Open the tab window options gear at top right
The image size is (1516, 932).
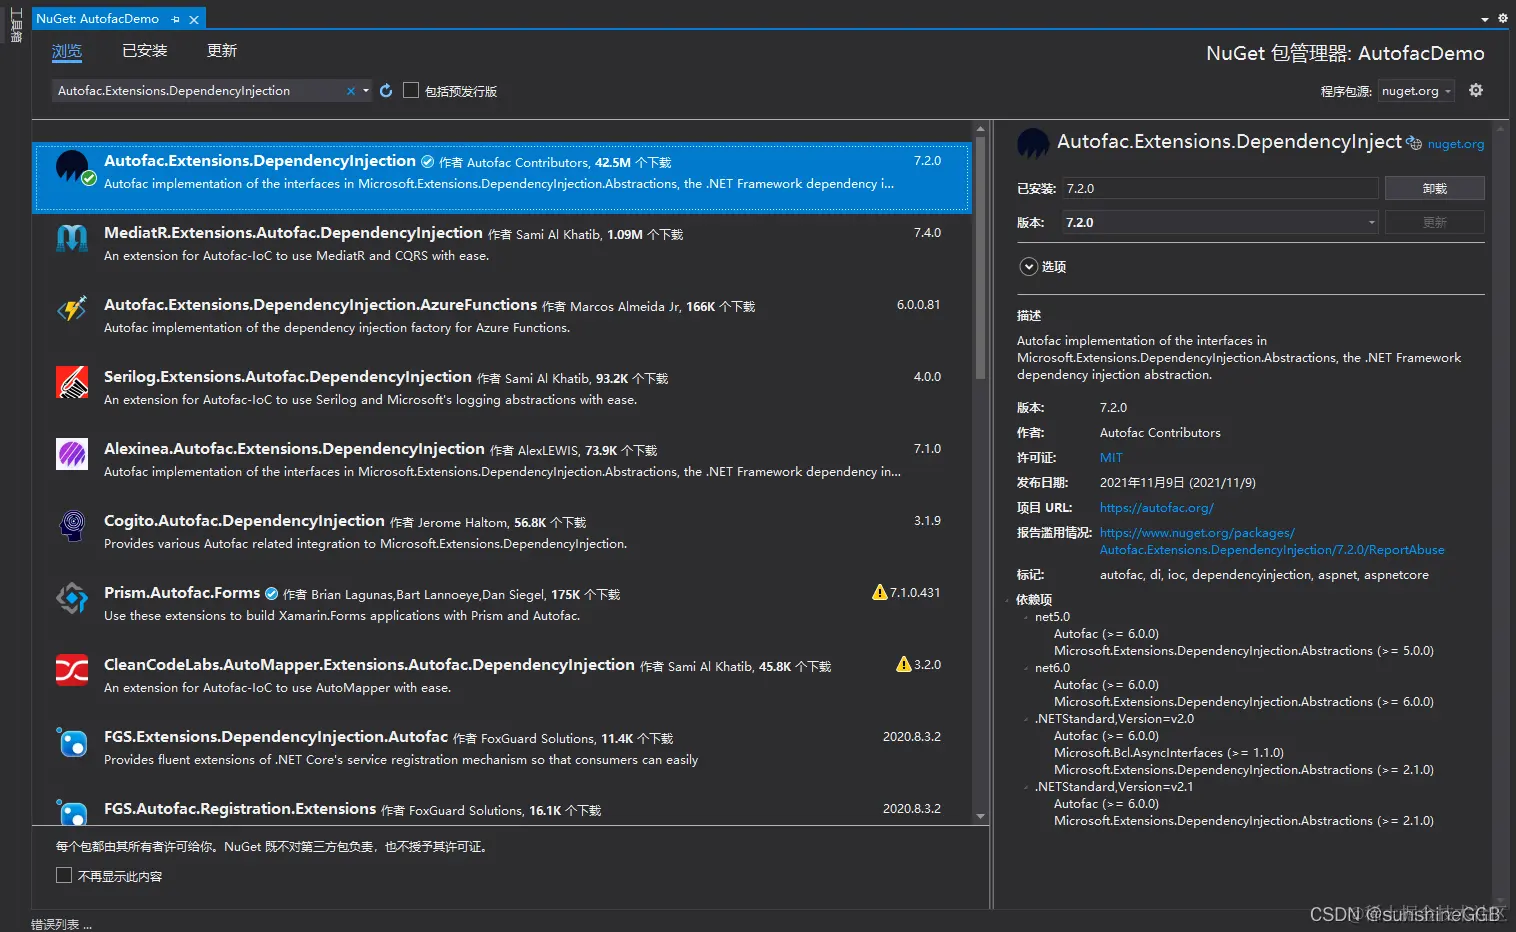1502,18
